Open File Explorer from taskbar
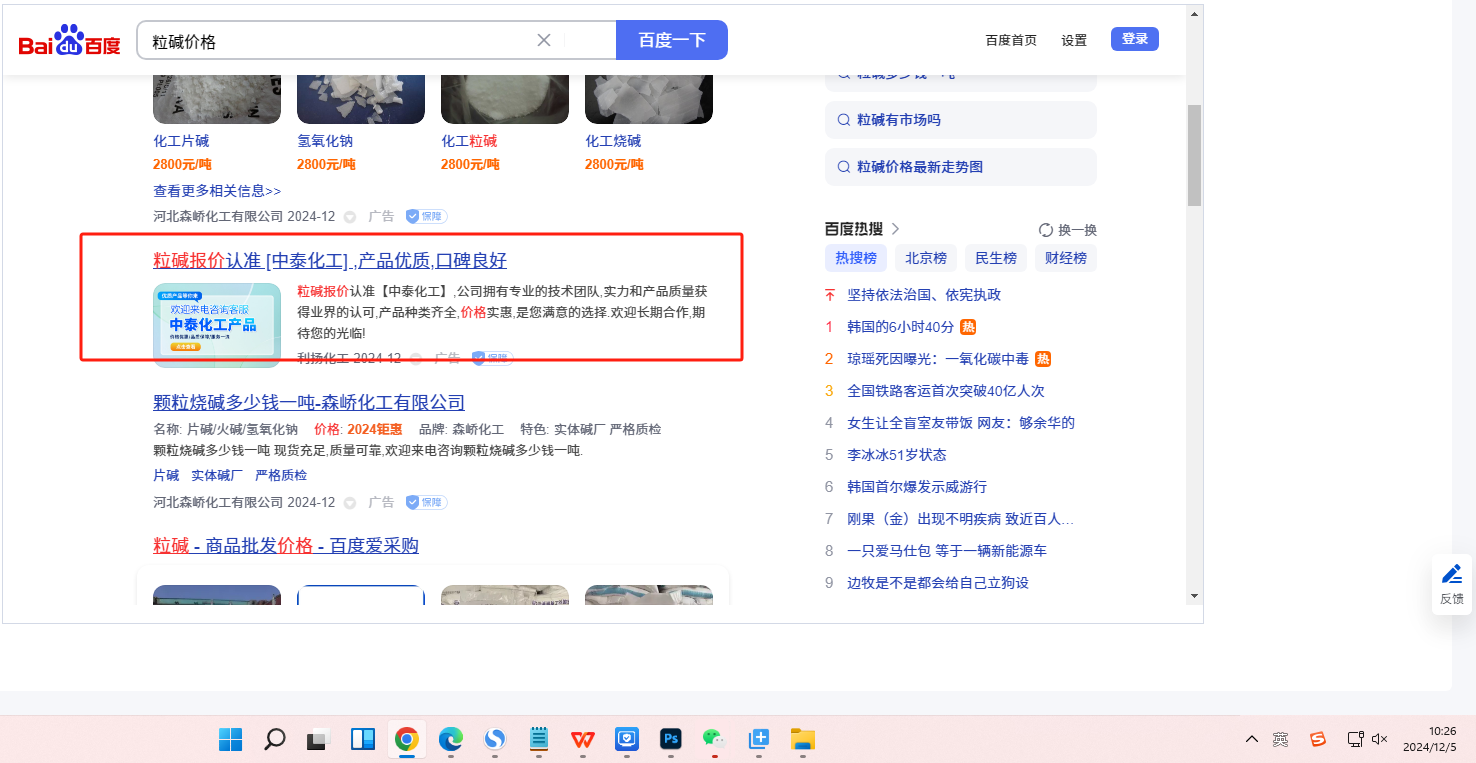This screenshot has height=763, width=1476. 802,739
